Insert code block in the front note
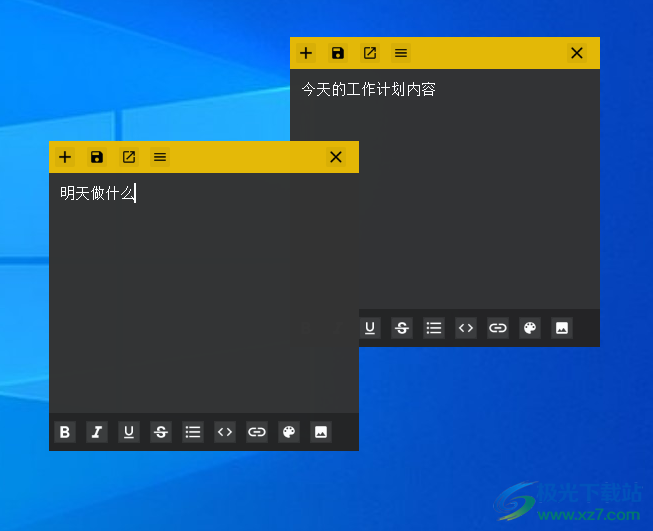This screenshot has width=653, height=531. [225, 432]
